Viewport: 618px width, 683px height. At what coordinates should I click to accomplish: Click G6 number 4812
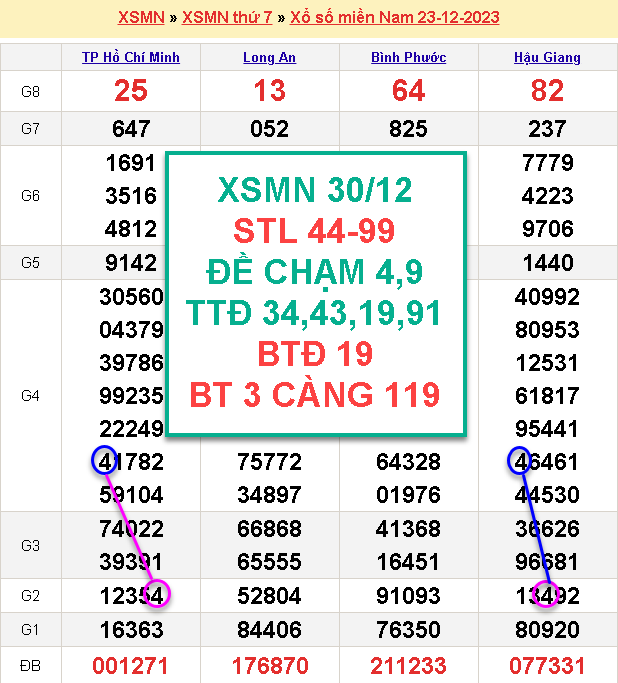(x=131, y=229)
